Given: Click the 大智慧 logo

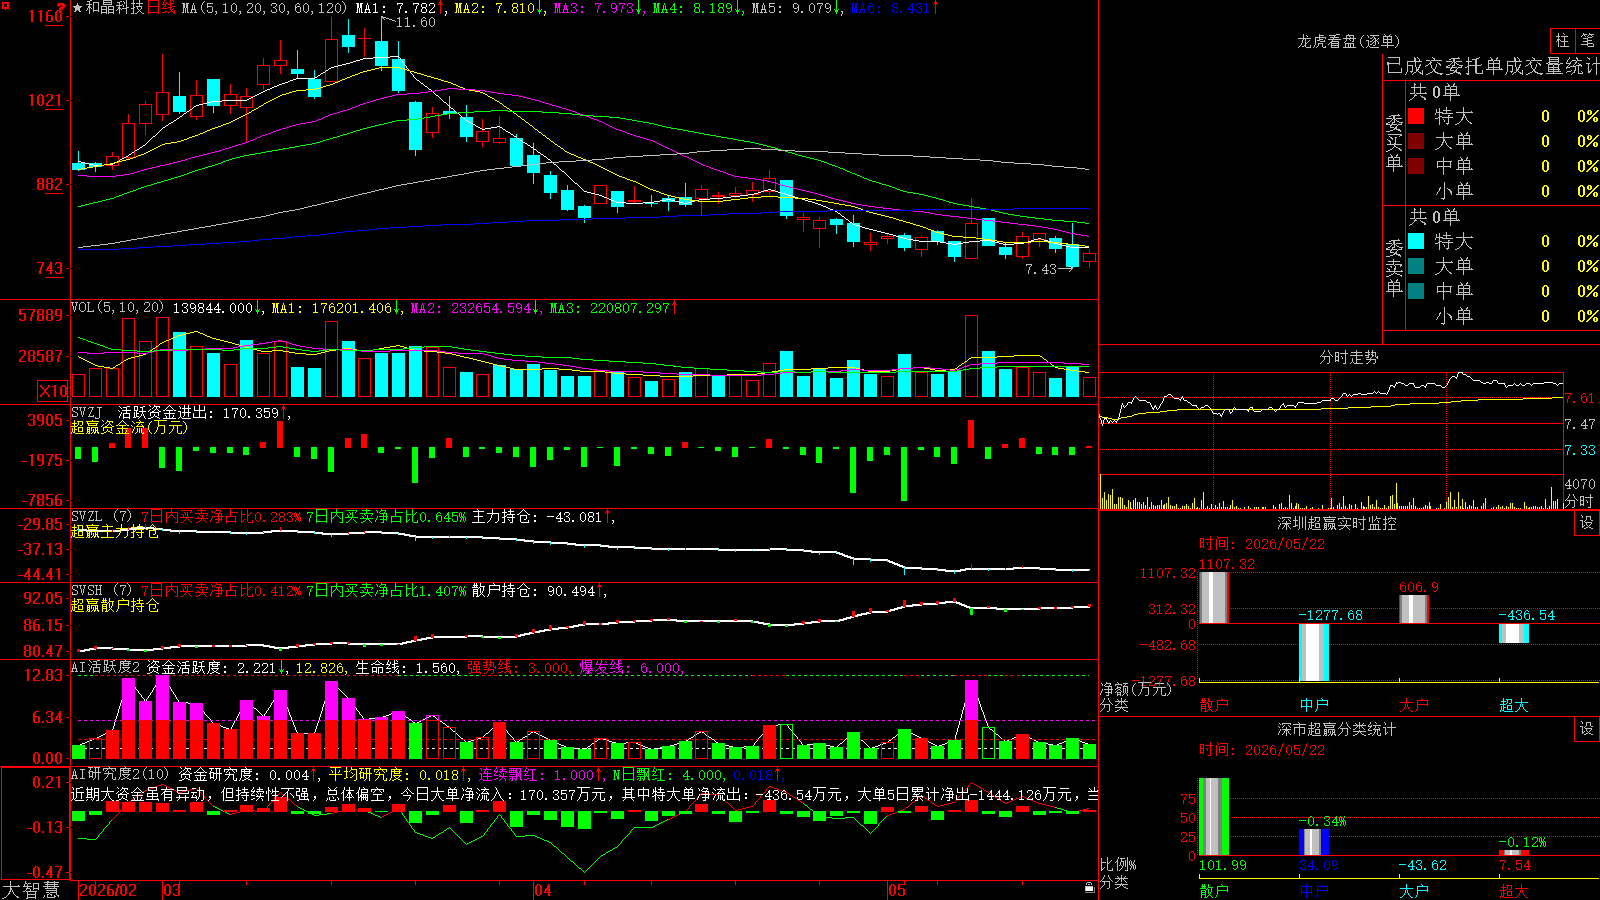Looking at the screenshot, I should 31,890.
